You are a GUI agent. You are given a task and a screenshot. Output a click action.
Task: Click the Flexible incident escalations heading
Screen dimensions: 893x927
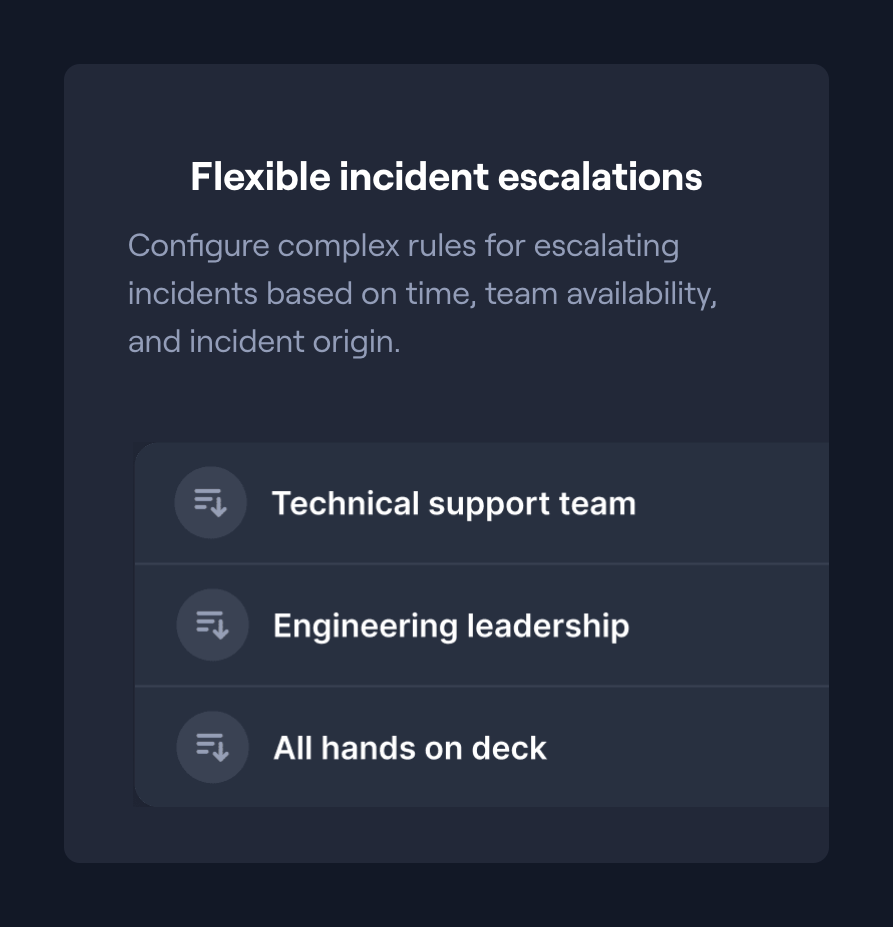coord(446,176)
